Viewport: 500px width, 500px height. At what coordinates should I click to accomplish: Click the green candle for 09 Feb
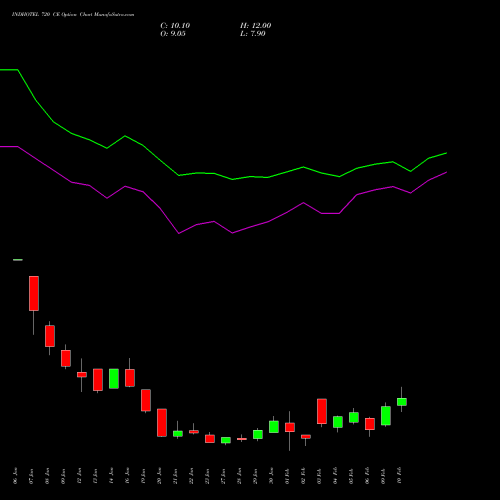(x=386, y=416)
